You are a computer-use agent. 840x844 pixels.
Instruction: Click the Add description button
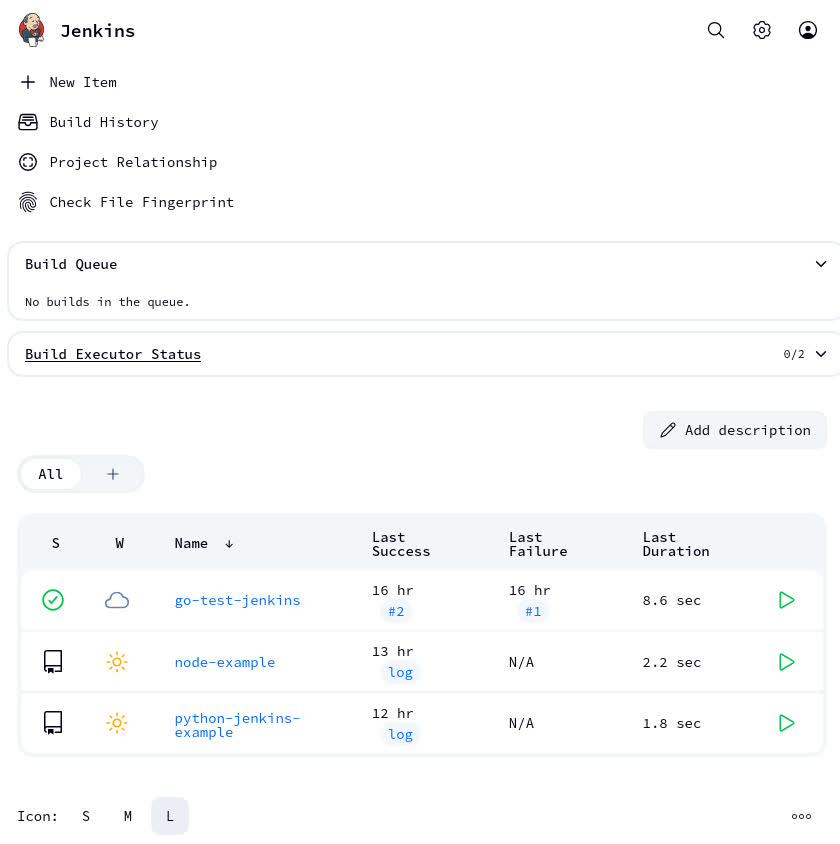tap(735, 430)
